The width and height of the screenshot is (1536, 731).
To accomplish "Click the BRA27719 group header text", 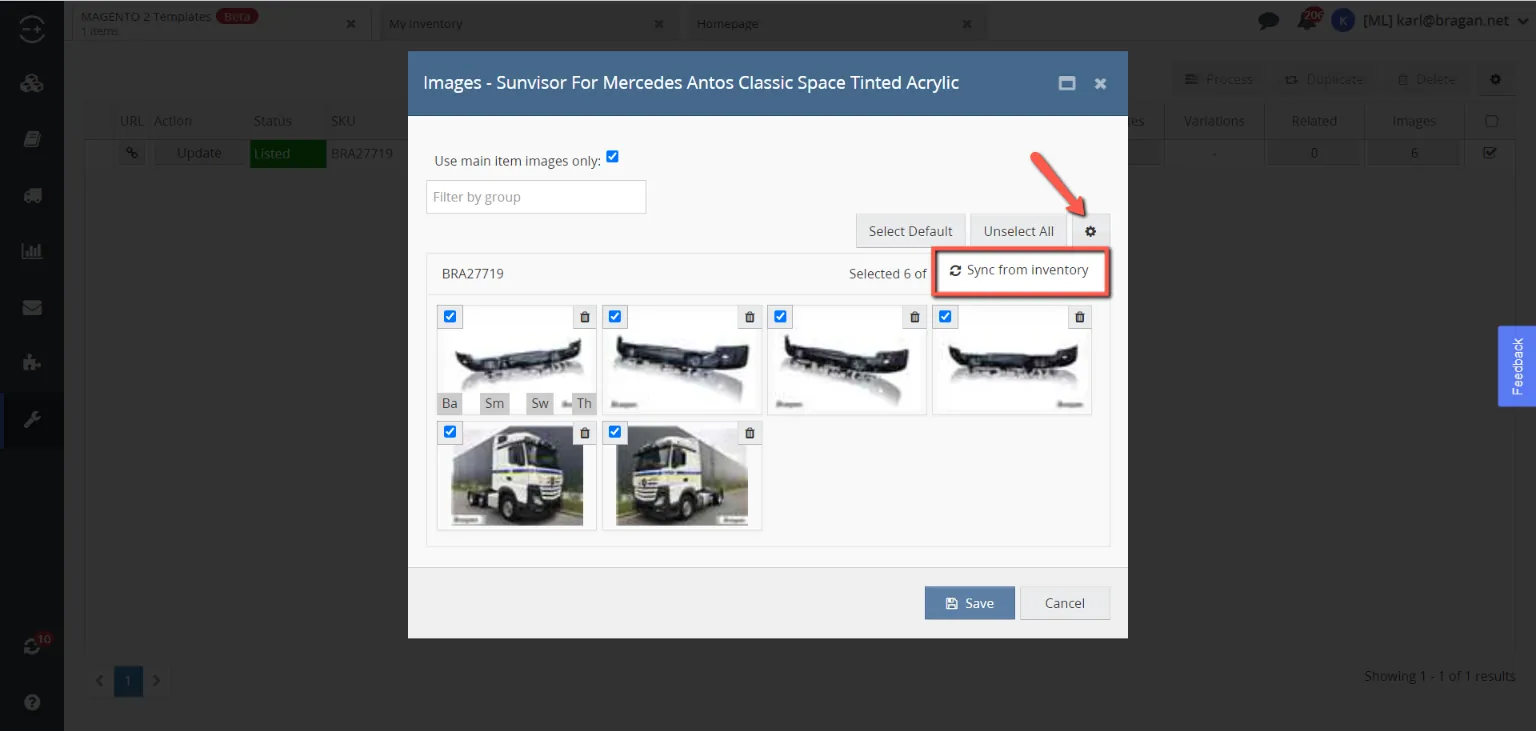I will click(473, 273).
